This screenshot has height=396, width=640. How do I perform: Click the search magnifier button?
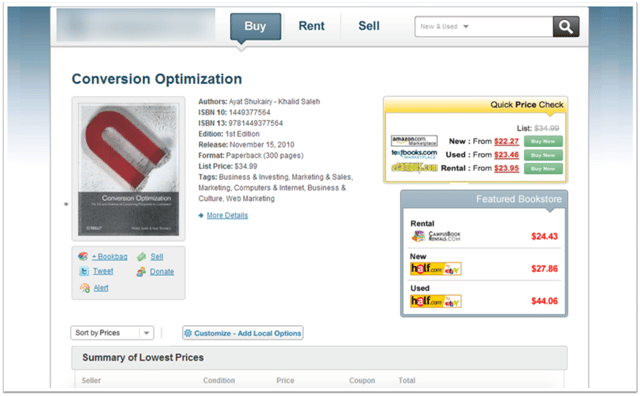566,27
